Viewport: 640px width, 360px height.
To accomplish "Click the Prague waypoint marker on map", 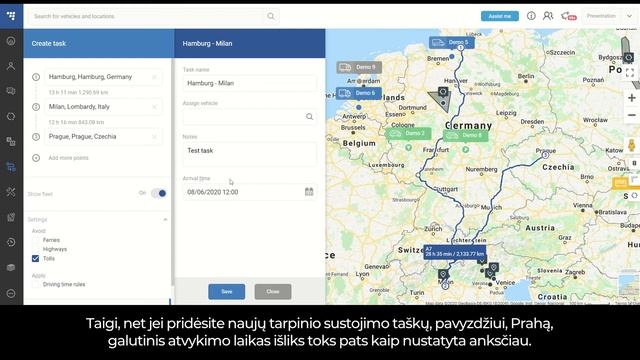I will (x=545, y=155).
